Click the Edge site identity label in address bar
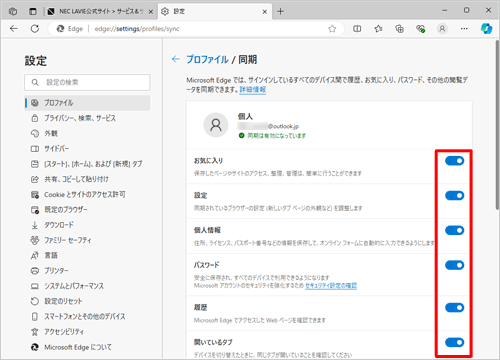 click(x=70, y=29)
